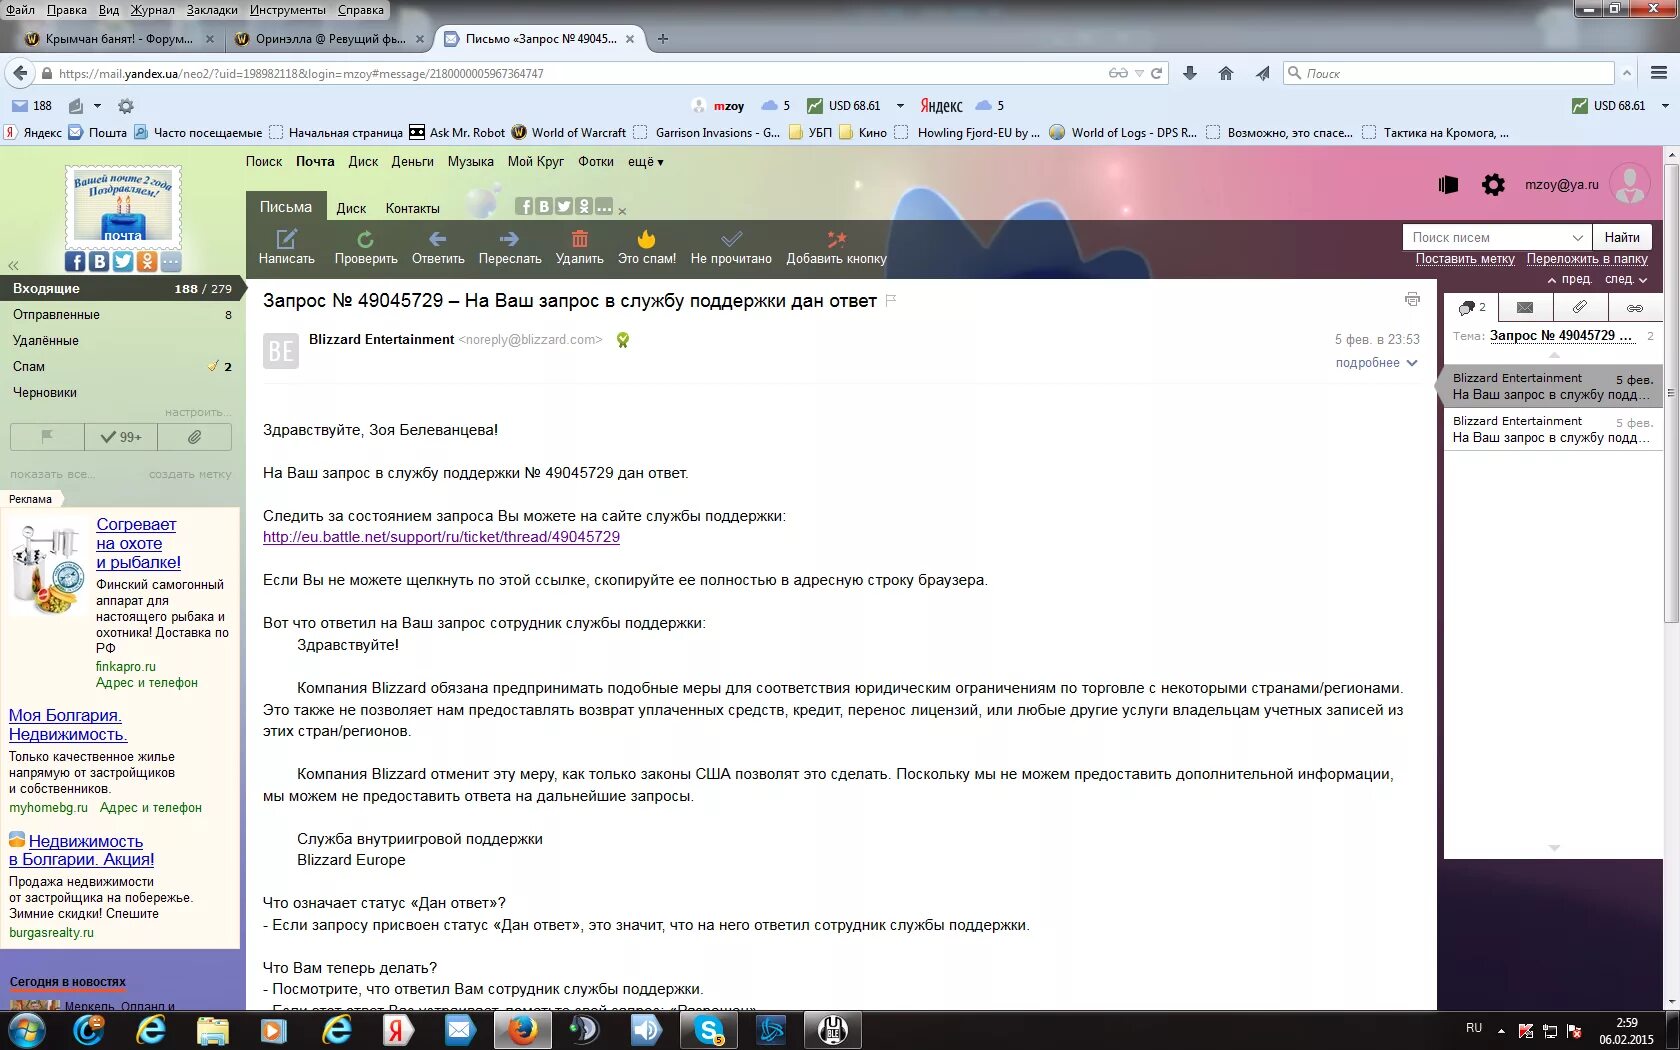Click Переложить в папку link

point(1587,258)
